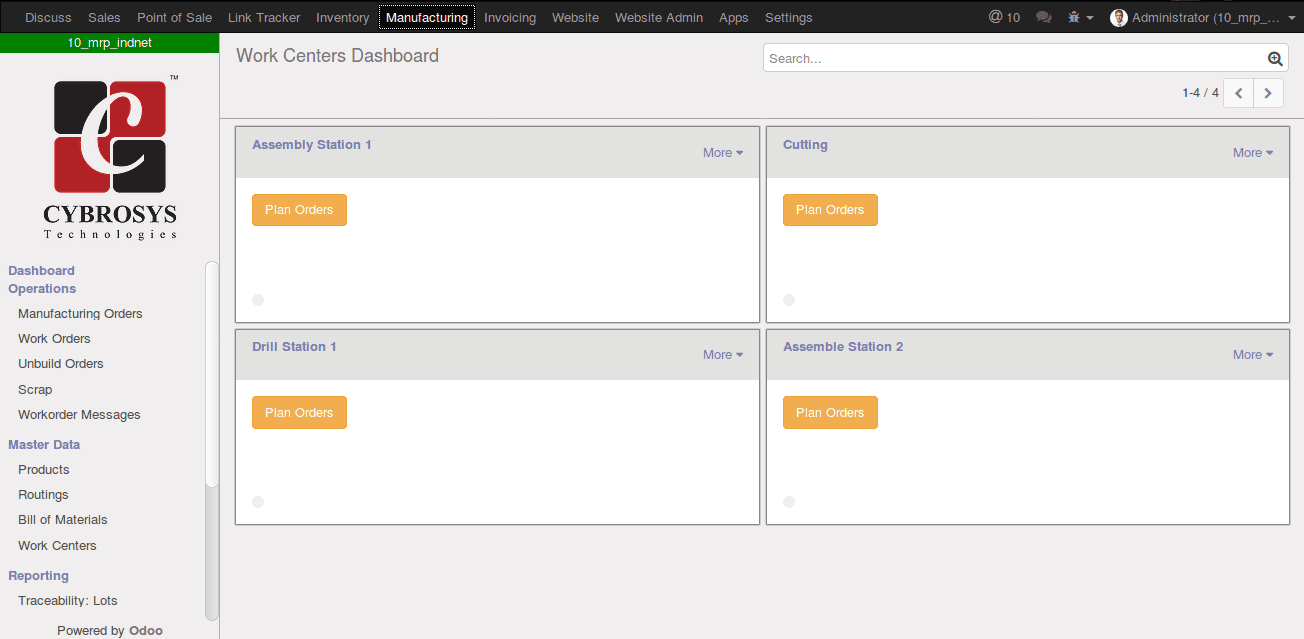Open the debug bug icon menu
The width and height of the screenshot is (1304, 639).
[1081, 17]
